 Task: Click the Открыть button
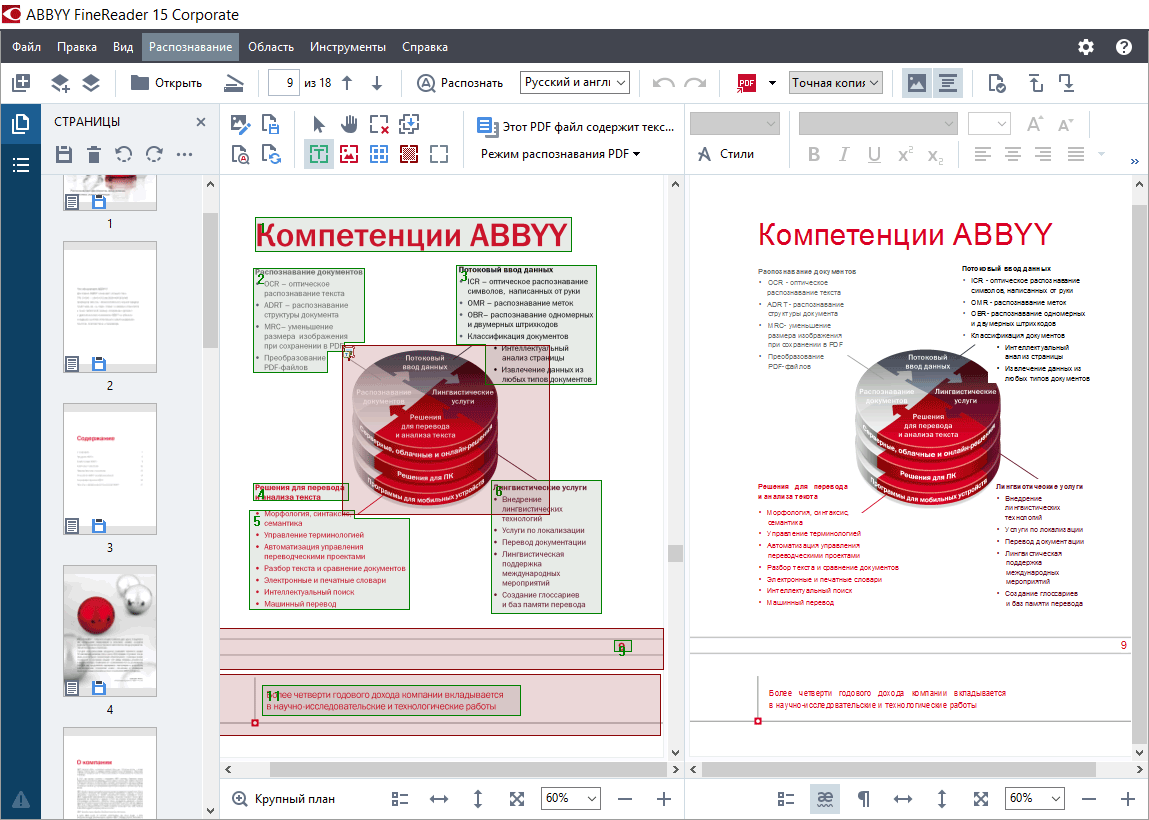pos(167,83)
